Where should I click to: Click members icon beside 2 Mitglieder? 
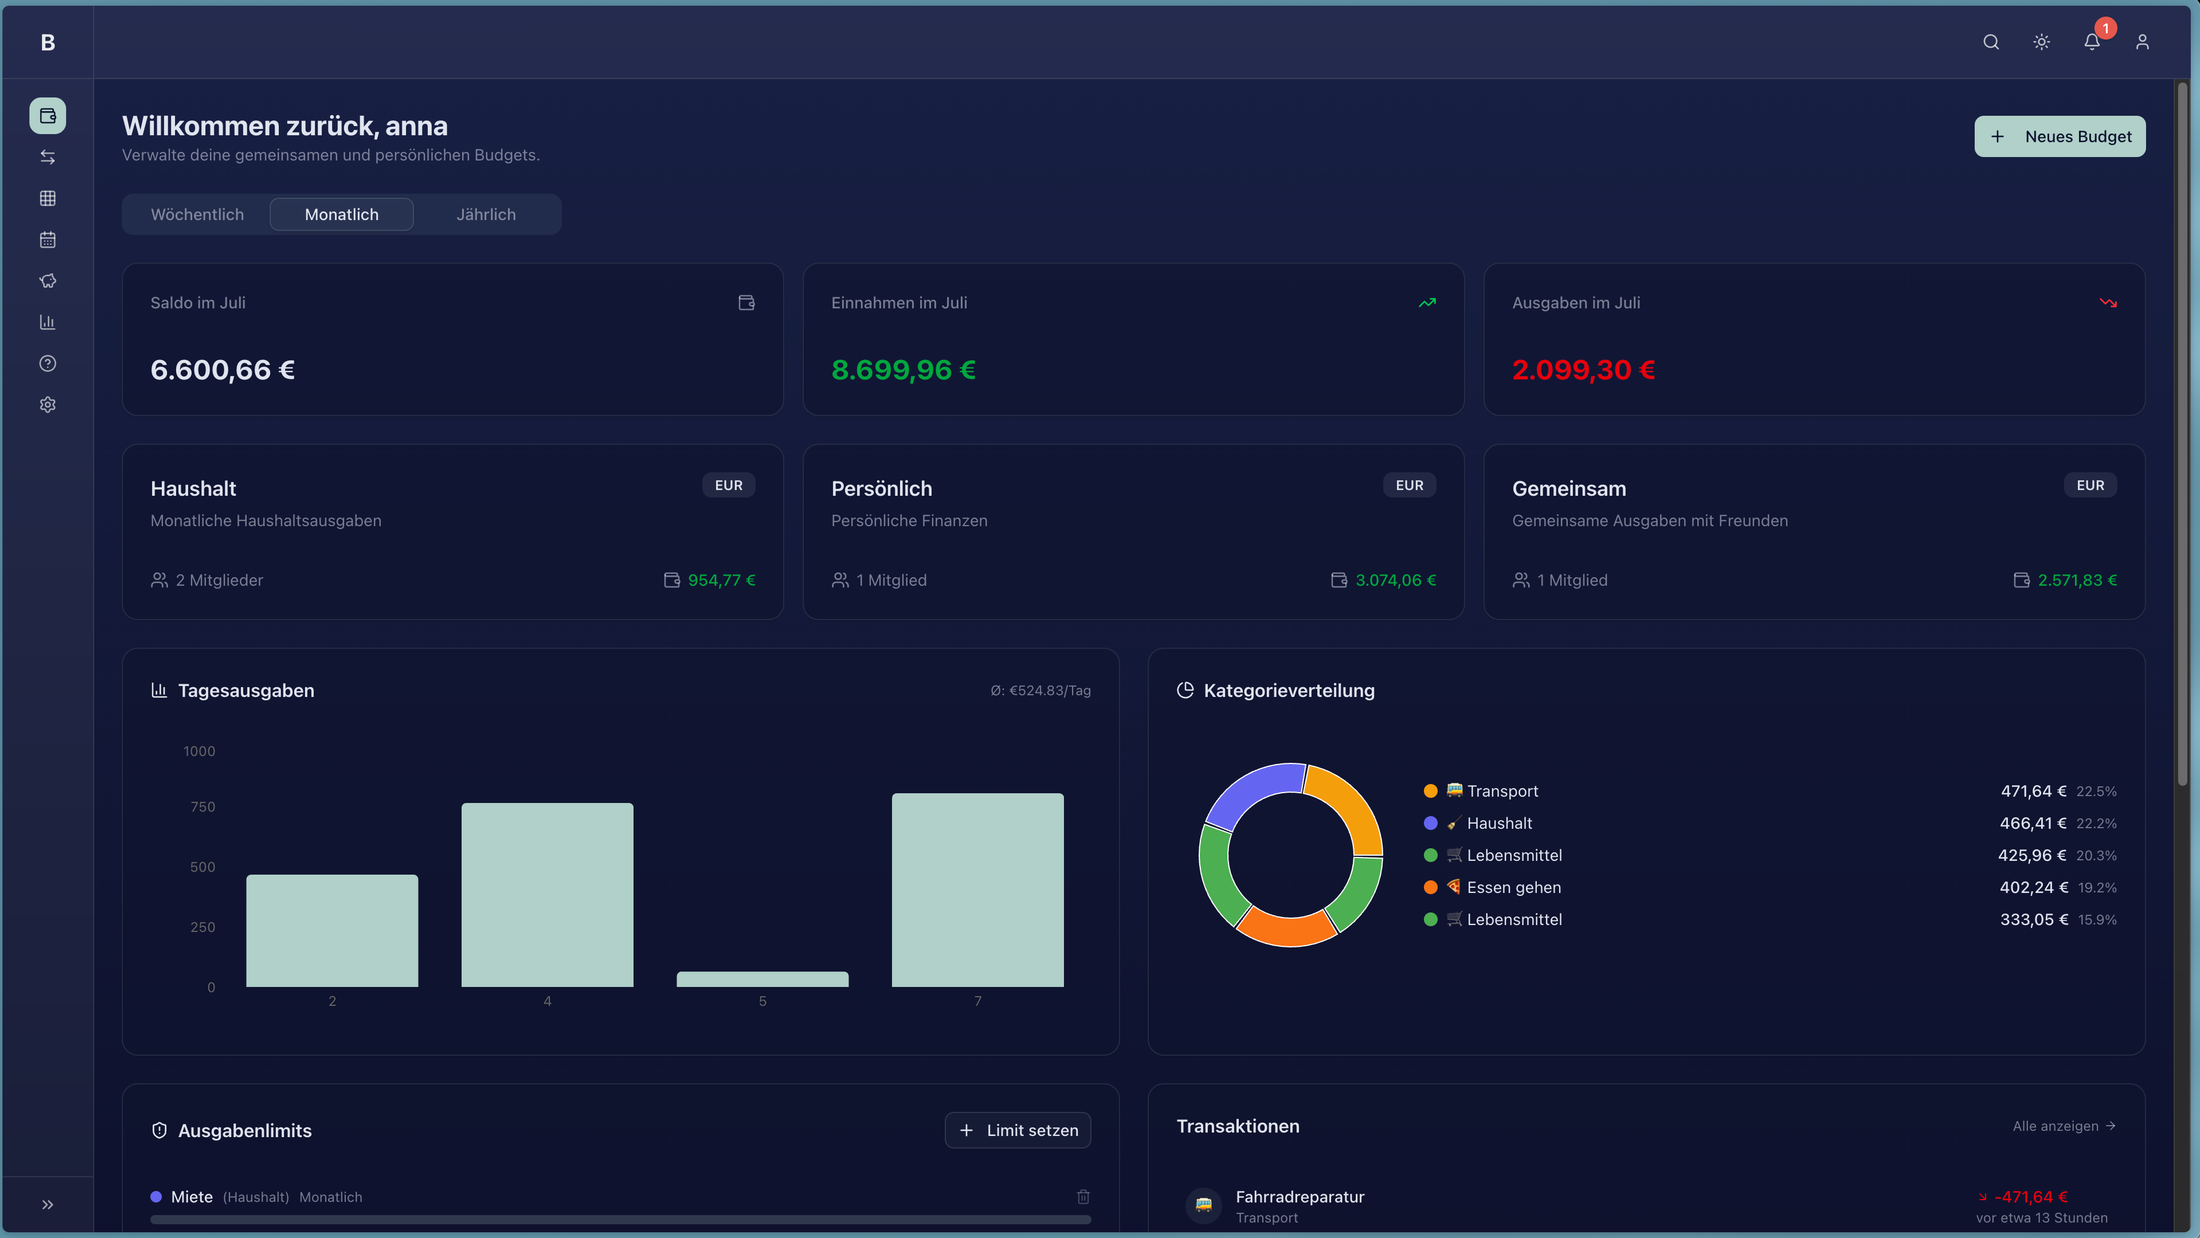point(159,580)
